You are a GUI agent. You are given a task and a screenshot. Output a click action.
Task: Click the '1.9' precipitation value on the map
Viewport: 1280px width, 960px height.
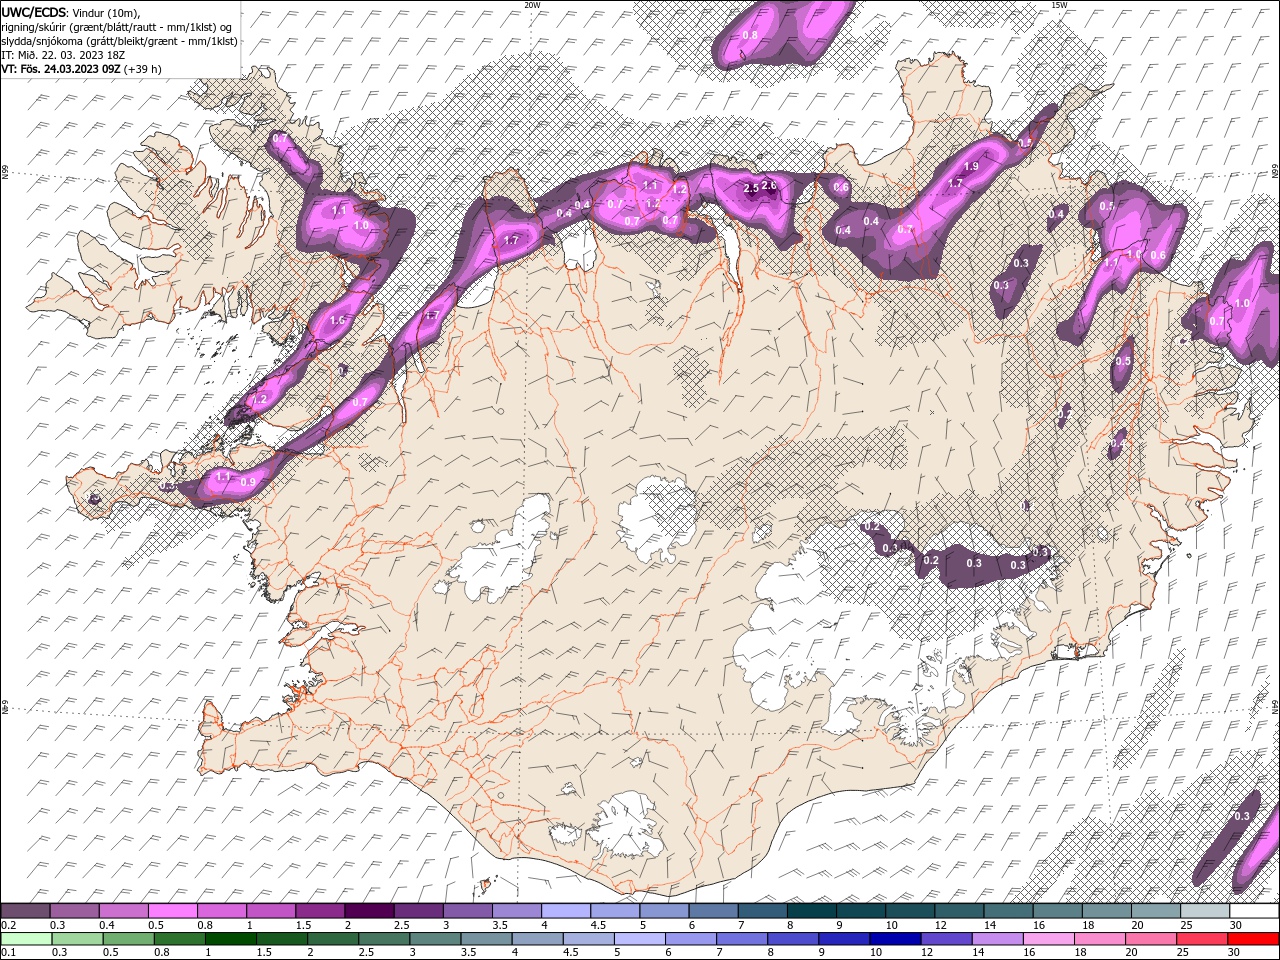tap(970, 167)
